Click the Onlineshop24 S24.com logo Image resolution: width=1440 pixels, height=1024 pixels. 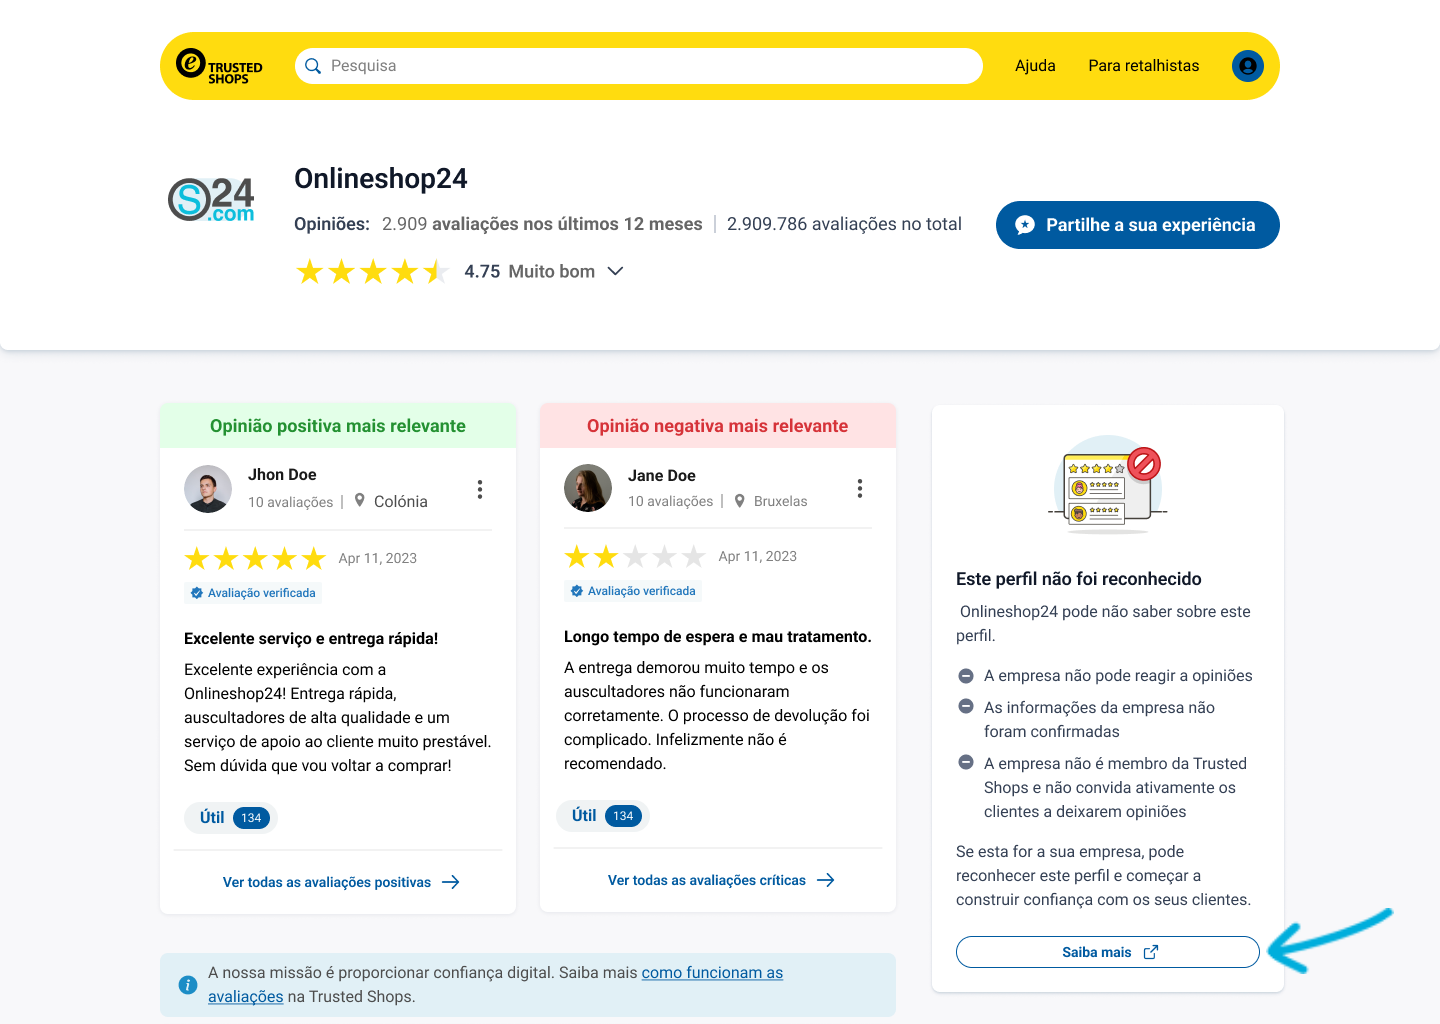(x=211, y=199)
